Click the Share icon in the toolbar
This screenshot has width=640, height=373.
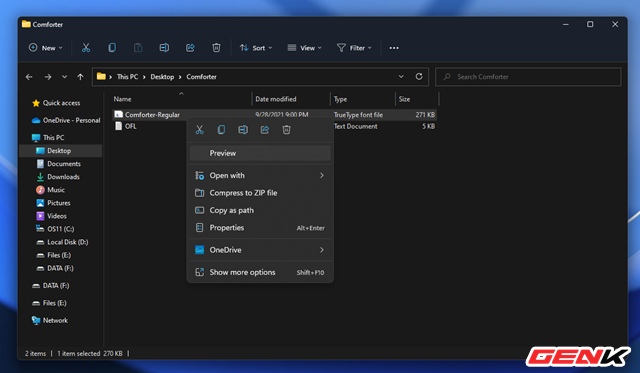(190, 48)
